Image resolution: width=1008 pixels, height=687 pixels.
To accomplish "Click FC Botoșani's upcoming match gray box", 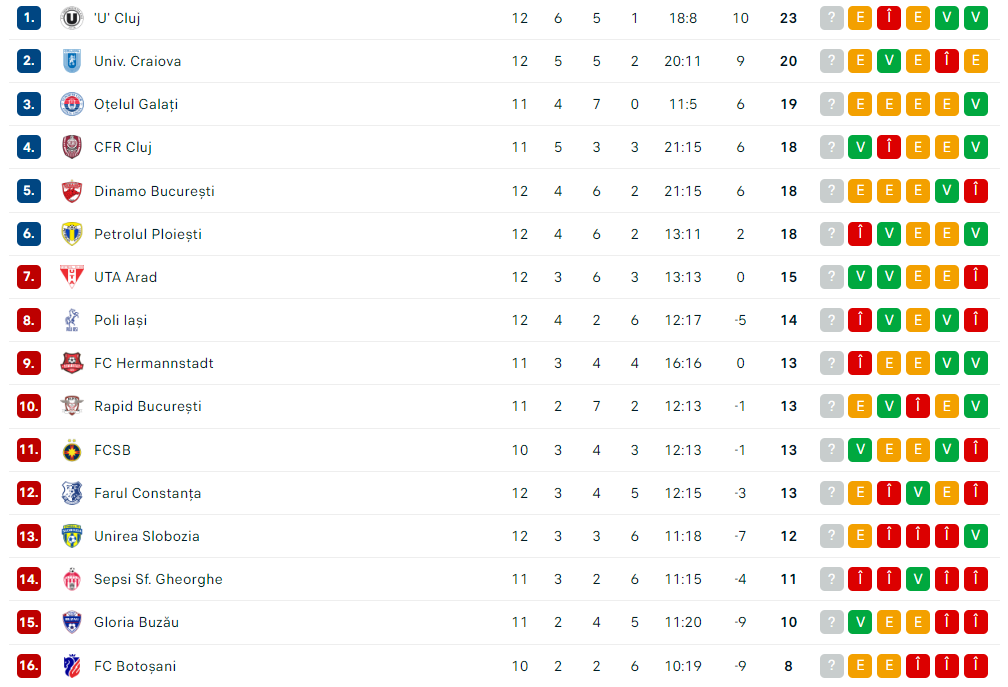I will pos(831,666).
